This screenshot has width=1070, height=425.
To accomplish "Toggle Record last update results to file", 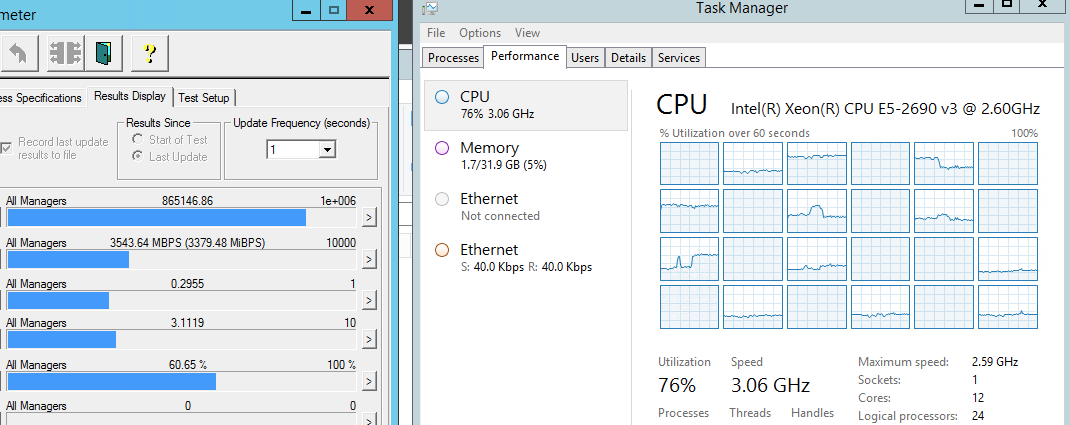I will [x=7, y=148].
